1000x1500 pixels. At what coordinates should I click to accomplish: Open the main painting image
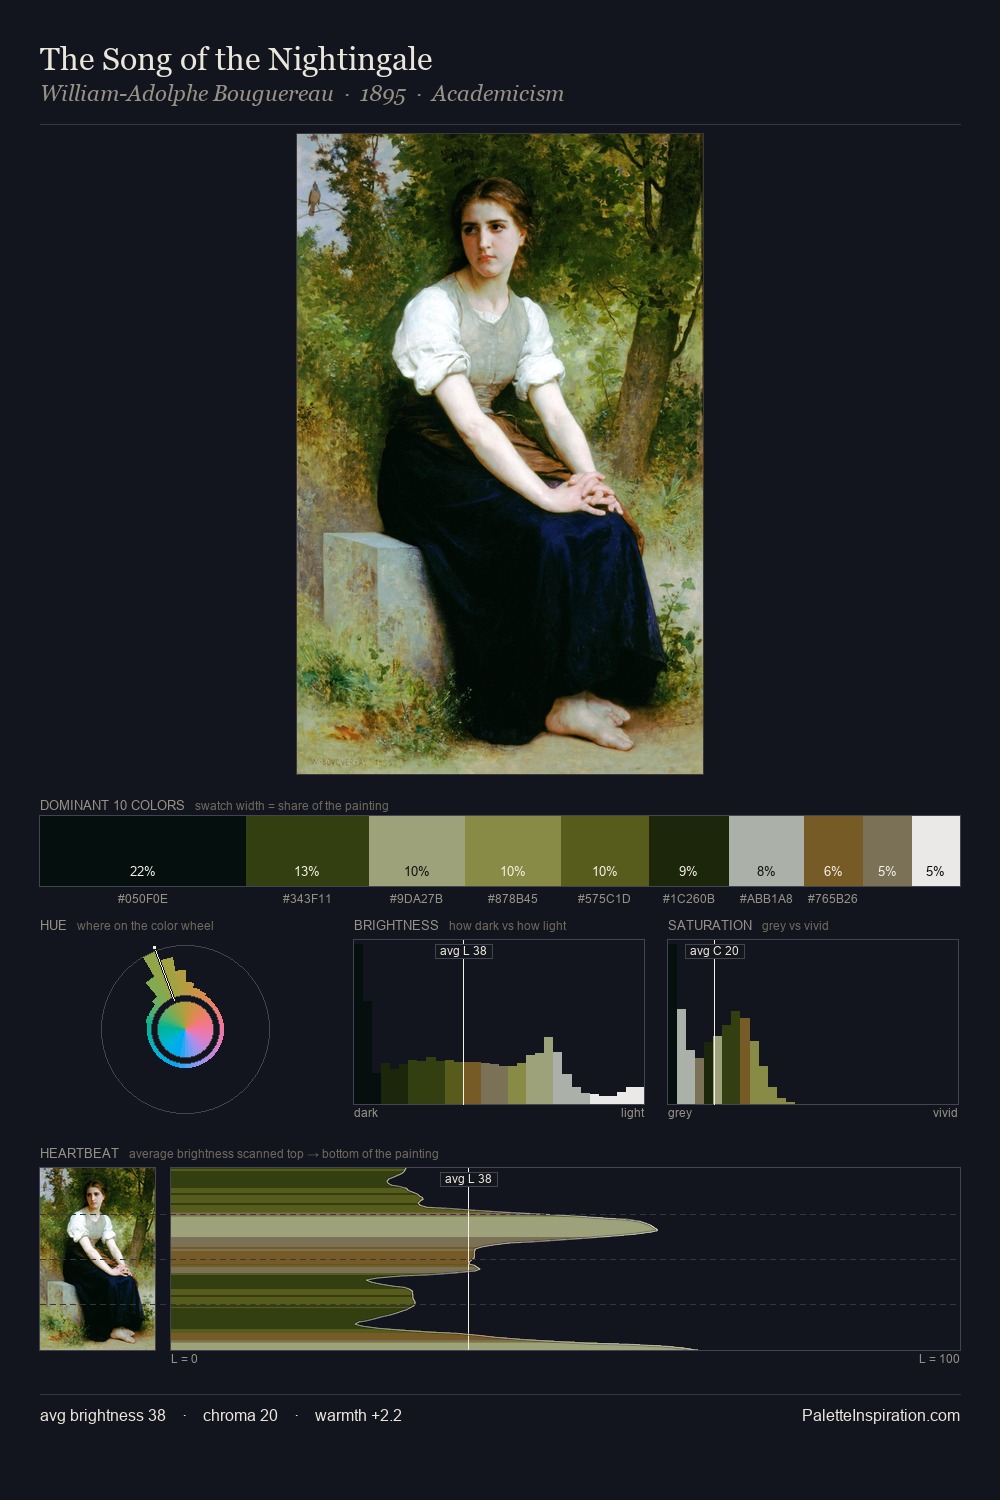point(500,454)
